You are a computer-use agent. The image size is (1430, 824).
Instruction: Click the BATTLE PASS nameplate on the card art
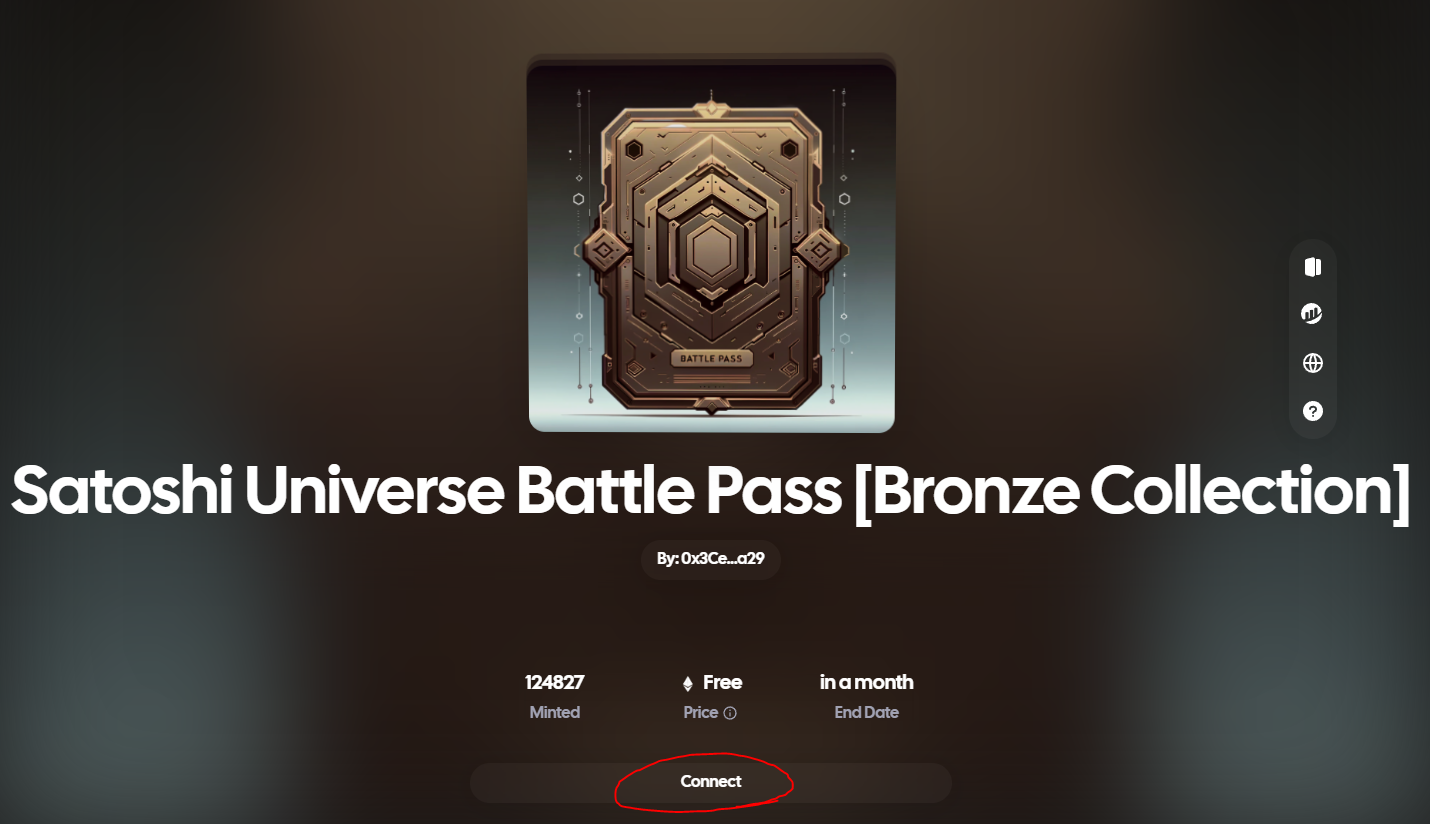(x=711, y=358)
